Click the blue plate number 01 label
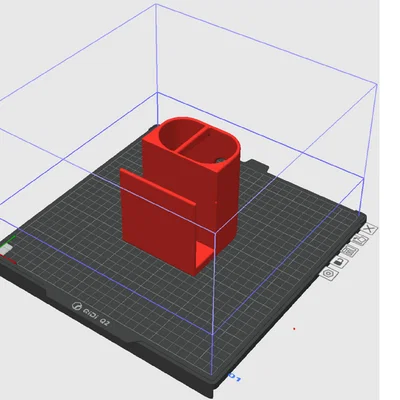This screenshot has height=400, width=400. [x=234, y=377]
